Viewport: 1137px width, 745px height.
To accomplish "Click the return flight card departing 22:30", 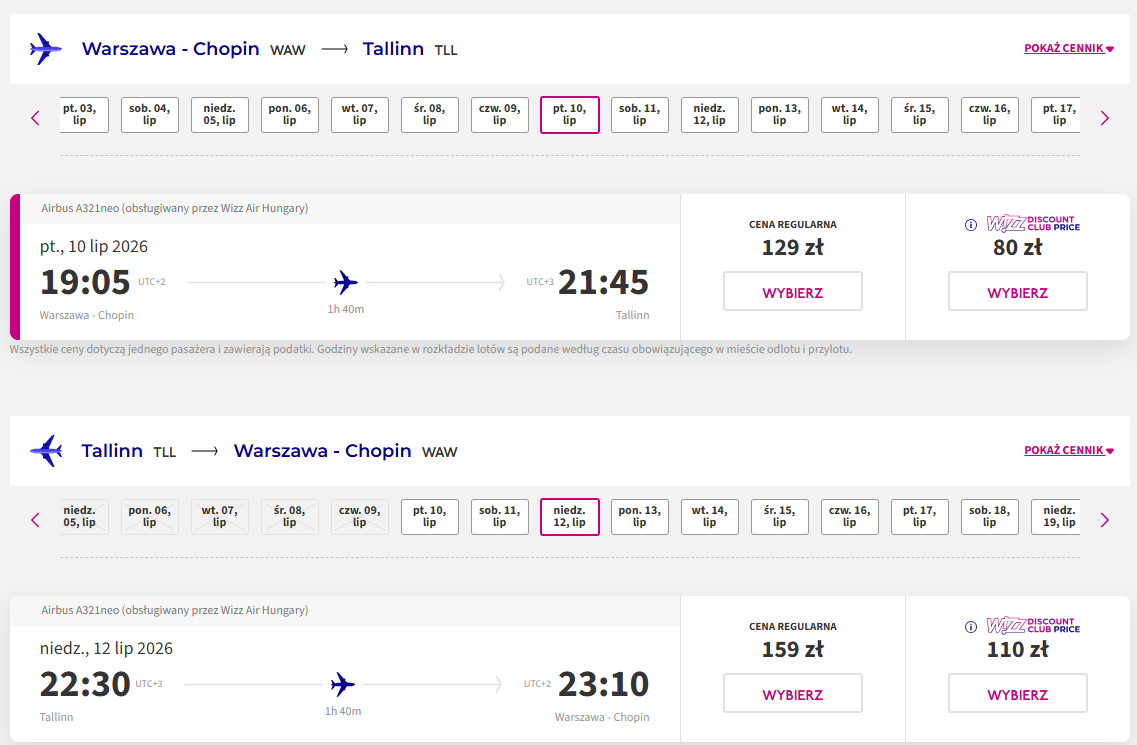I will tap(345, 669).
